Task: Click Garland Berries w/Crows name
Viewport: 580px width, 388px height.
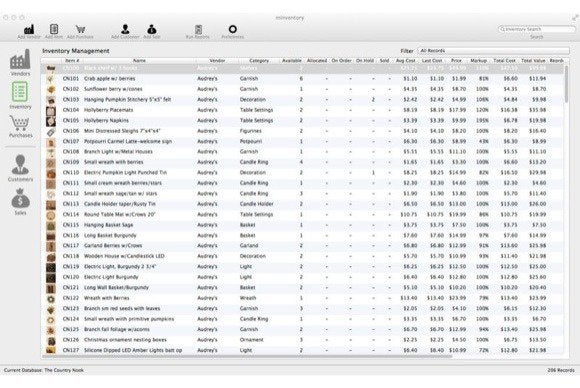Action: click(113, 246)
